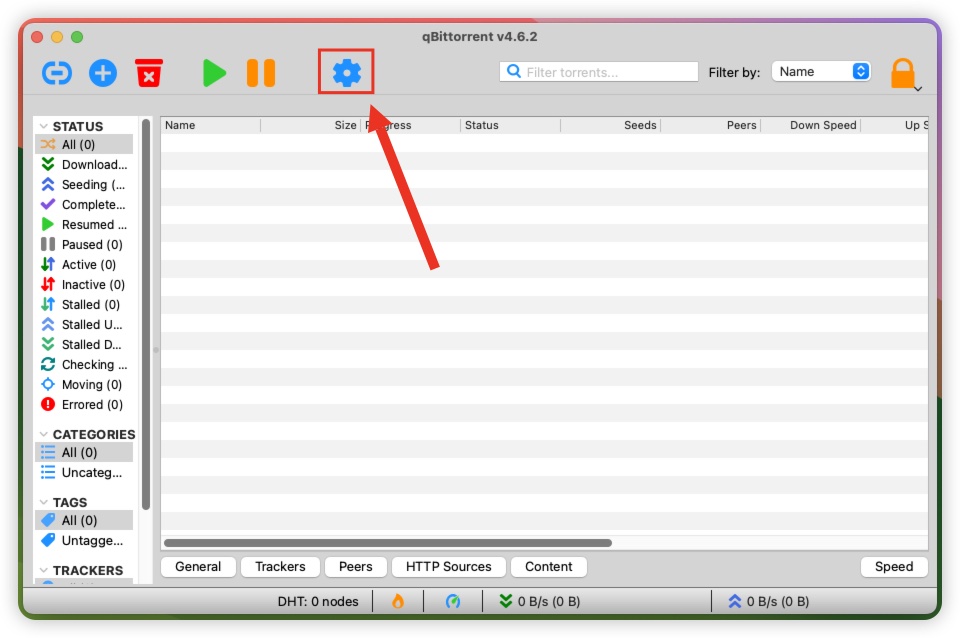Toggle alternative speed limits gauge icon

click(x=452, y=601)
